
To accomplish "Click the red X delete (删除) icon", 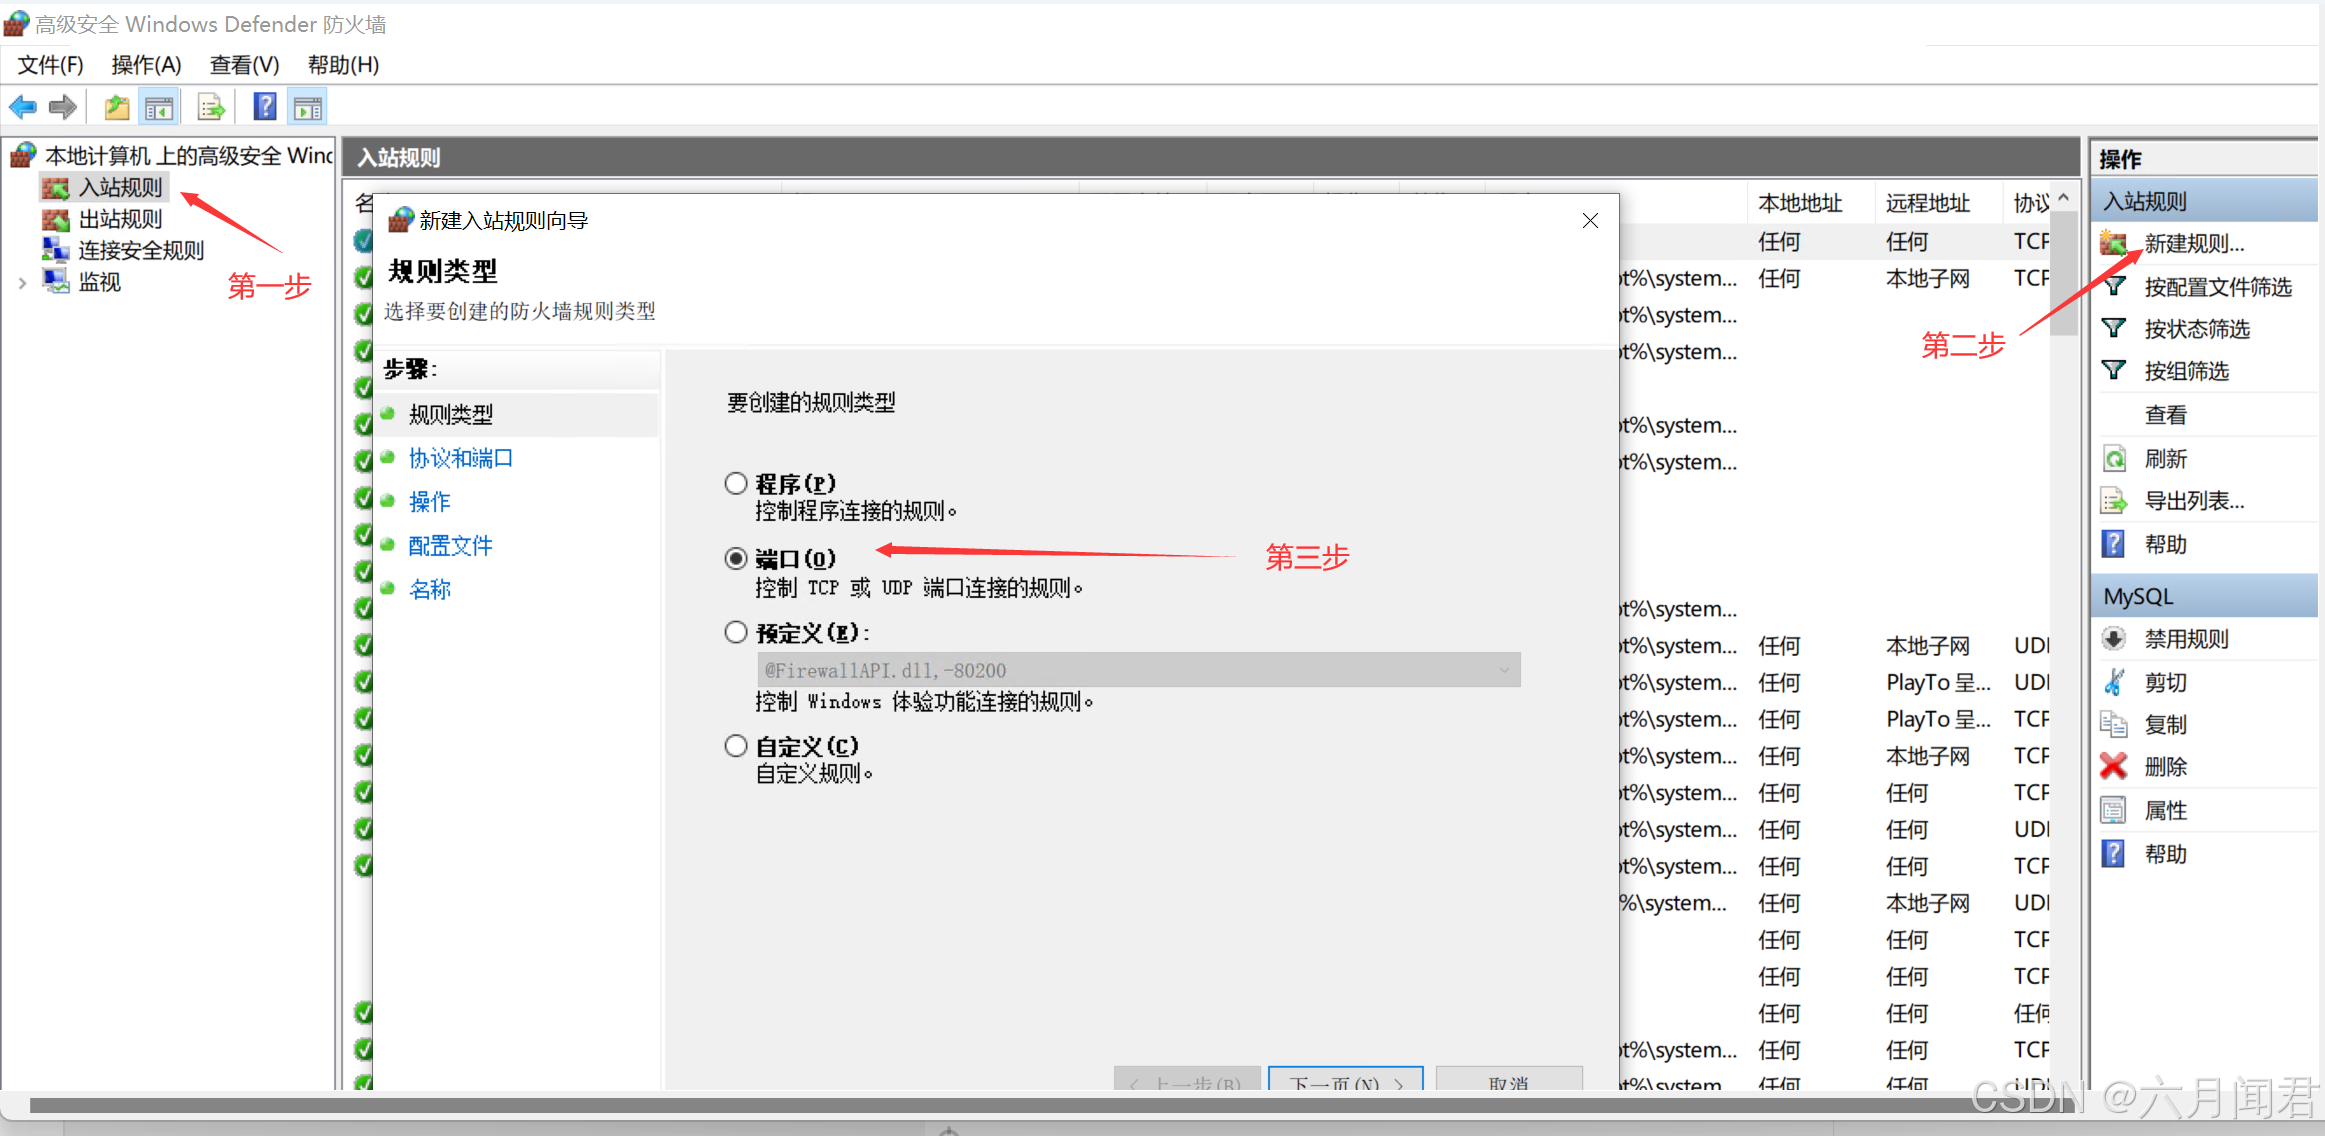I will [x=2113, y=767].
